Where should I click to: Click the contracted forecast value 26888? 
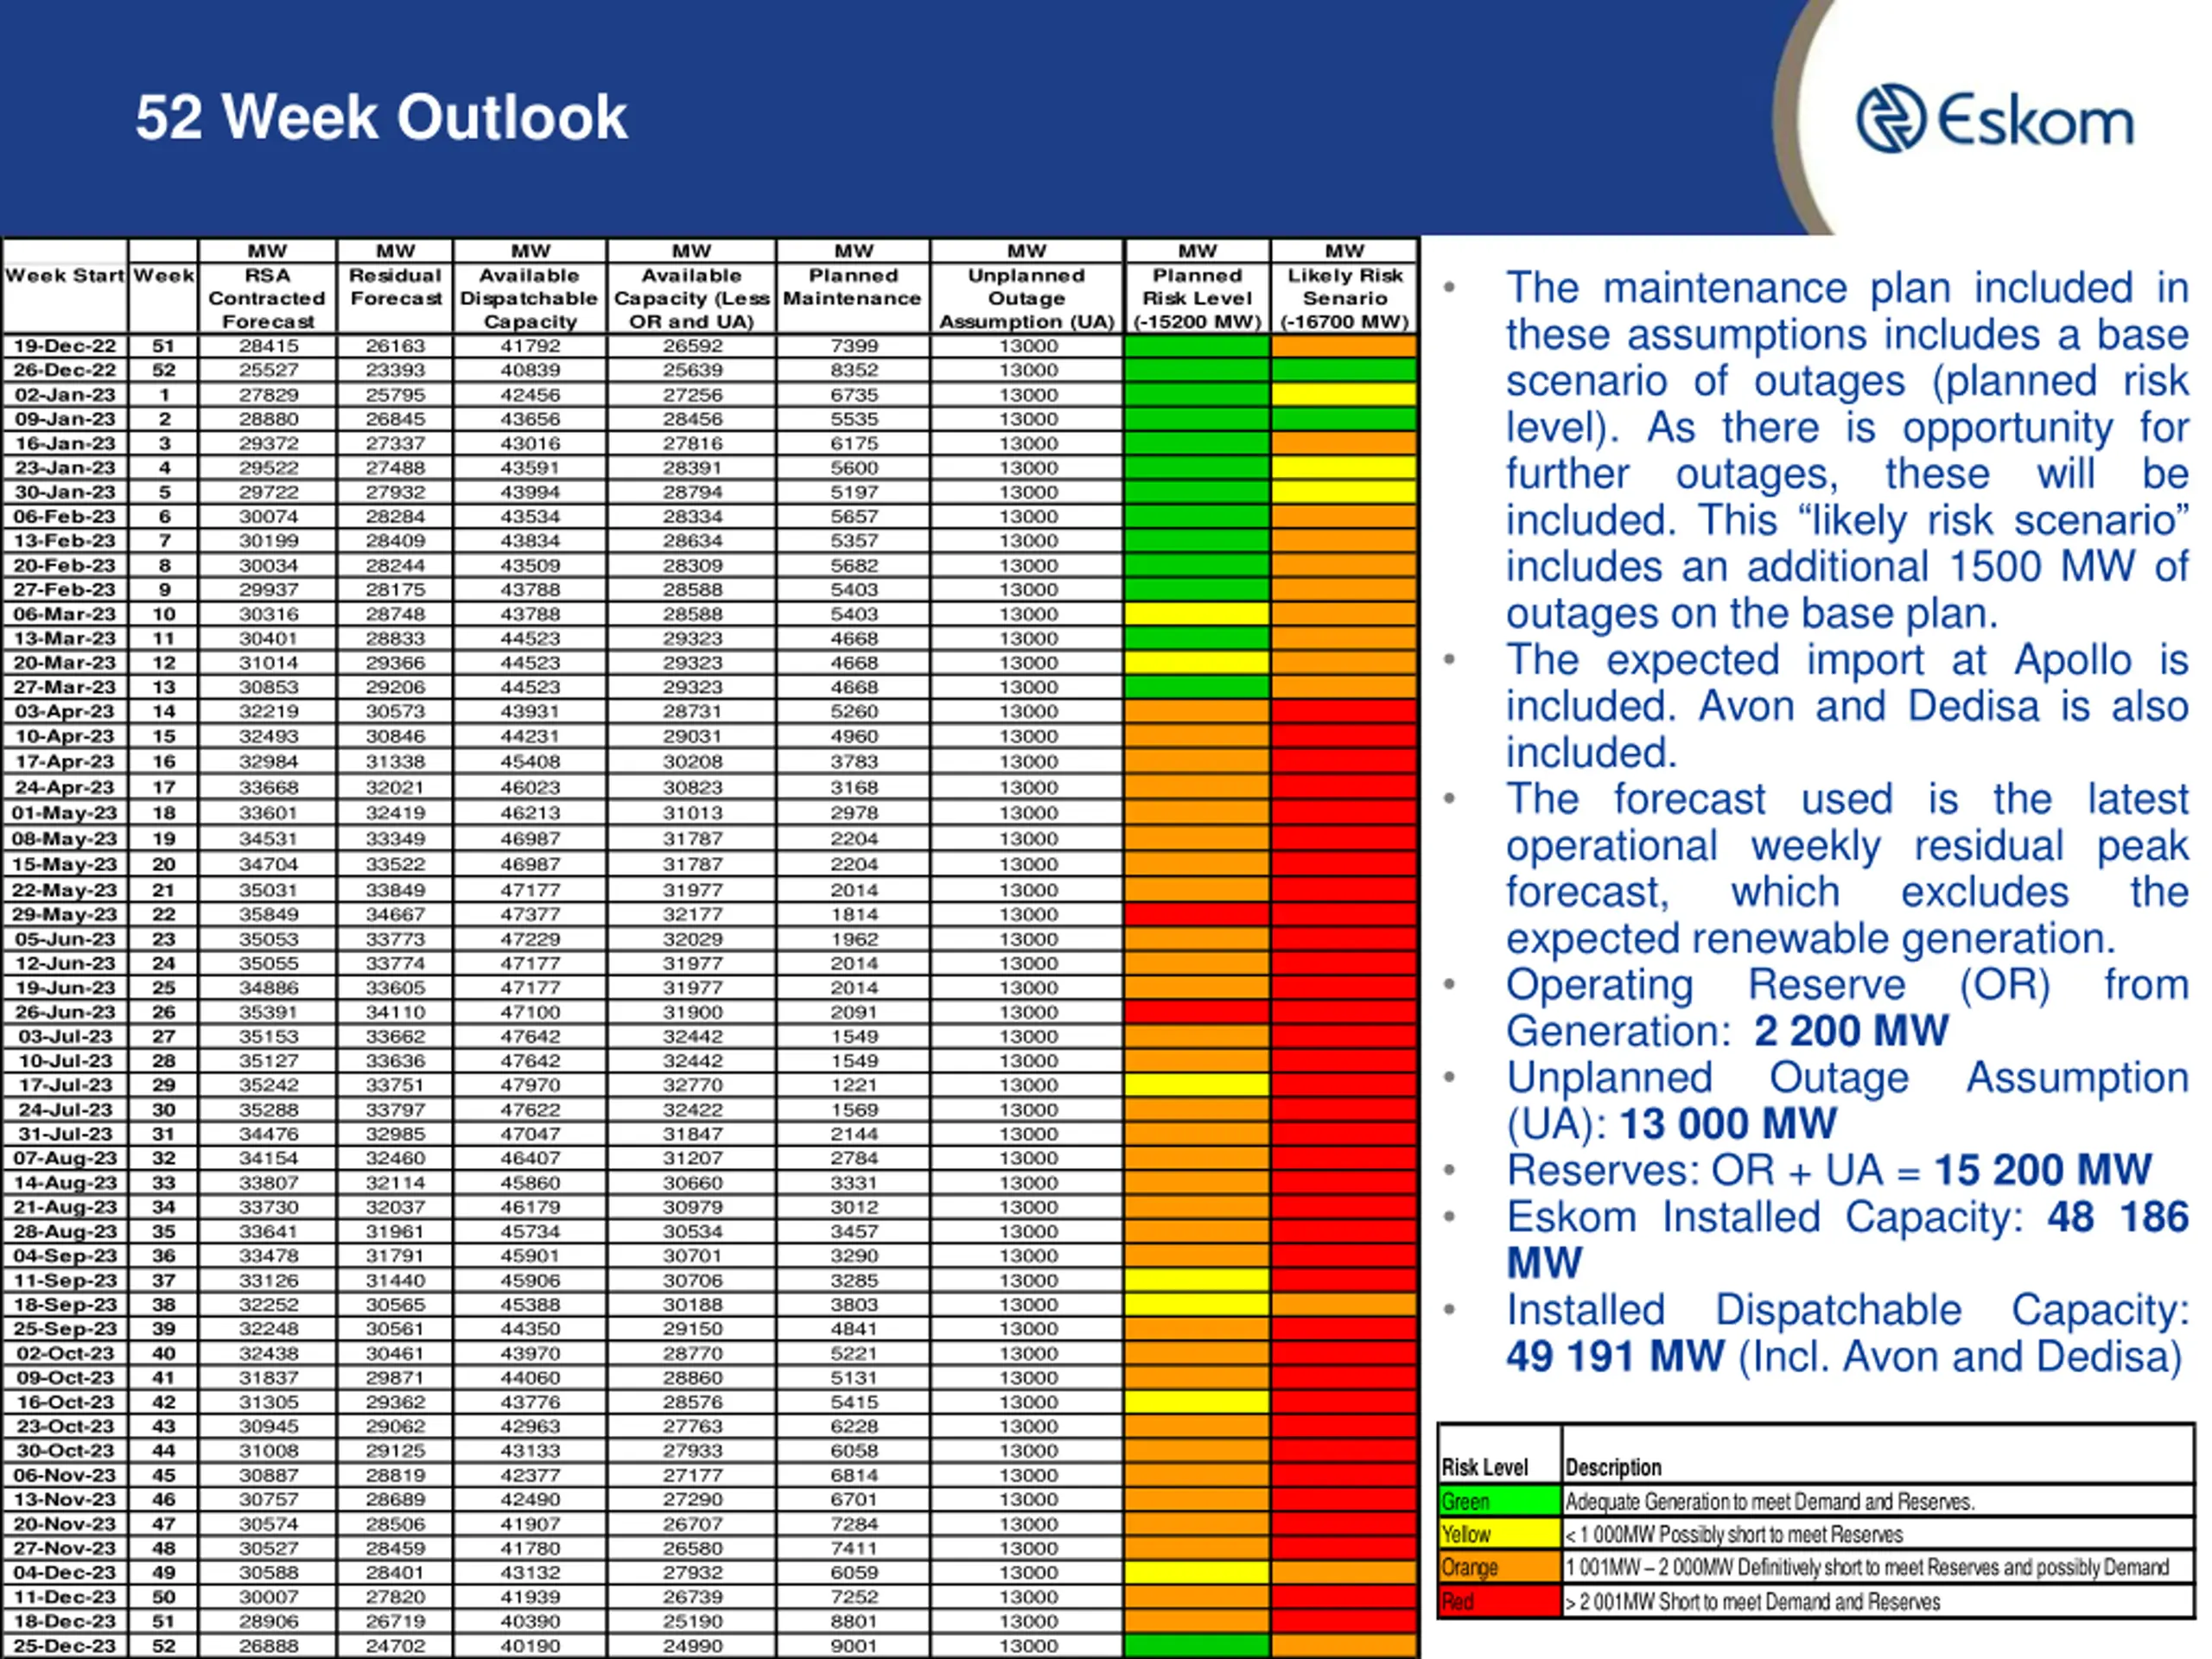(268, 1646)
